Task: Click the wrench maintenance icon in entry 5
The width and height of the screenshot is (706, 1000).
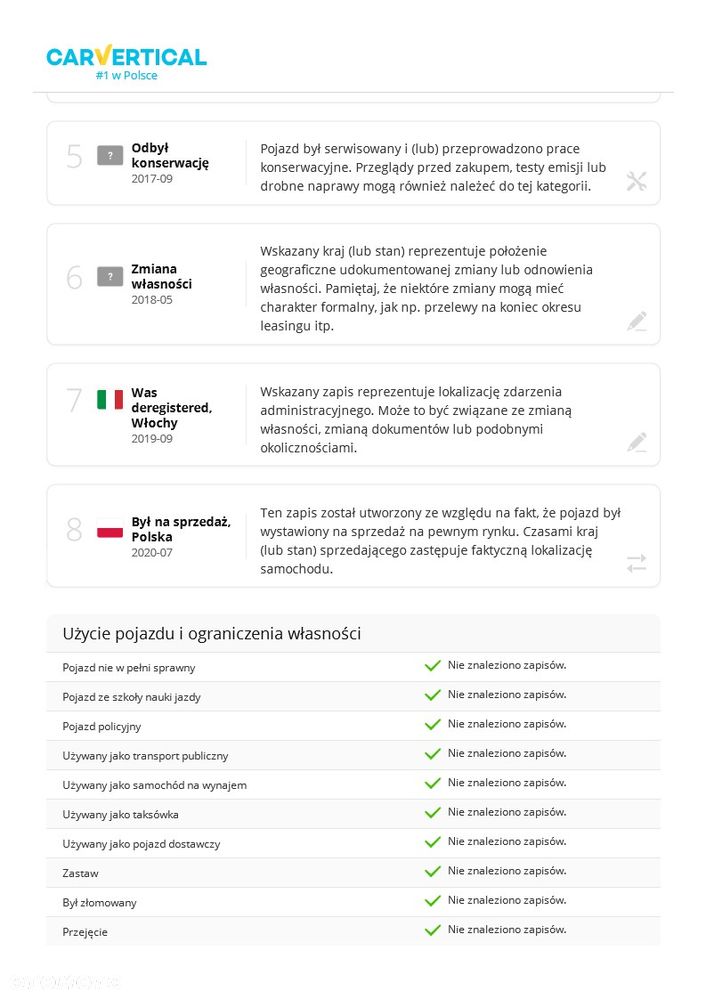Action: pos(636,181)
